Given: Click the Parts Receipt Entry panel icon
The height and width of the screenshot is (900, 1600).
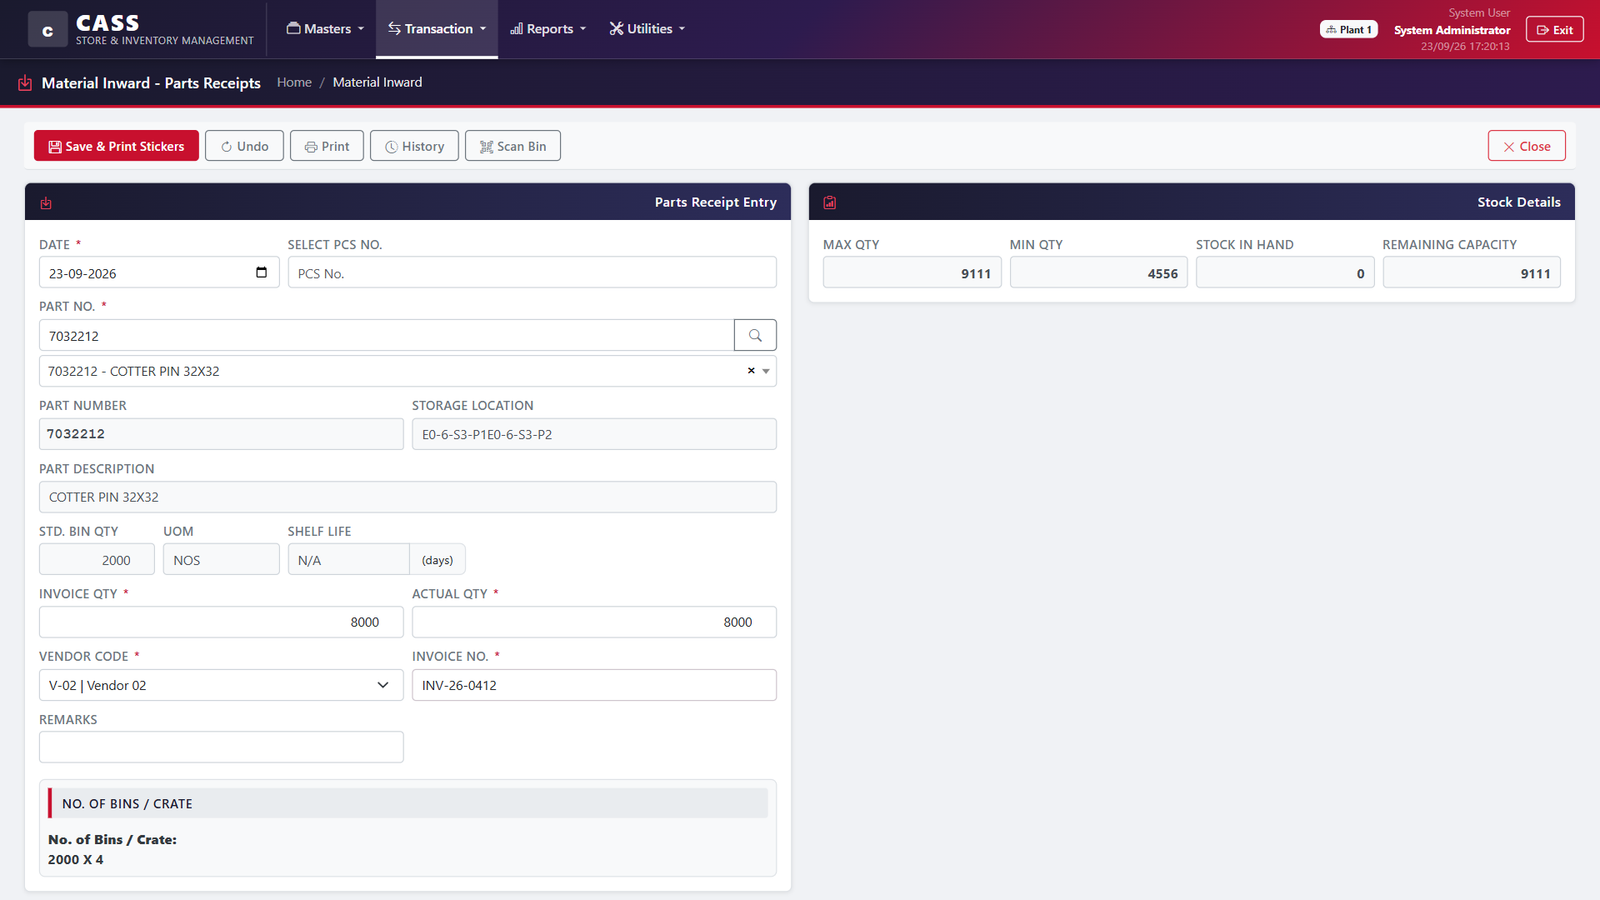Looking at the screenshot, I should (x=46, y=203).
